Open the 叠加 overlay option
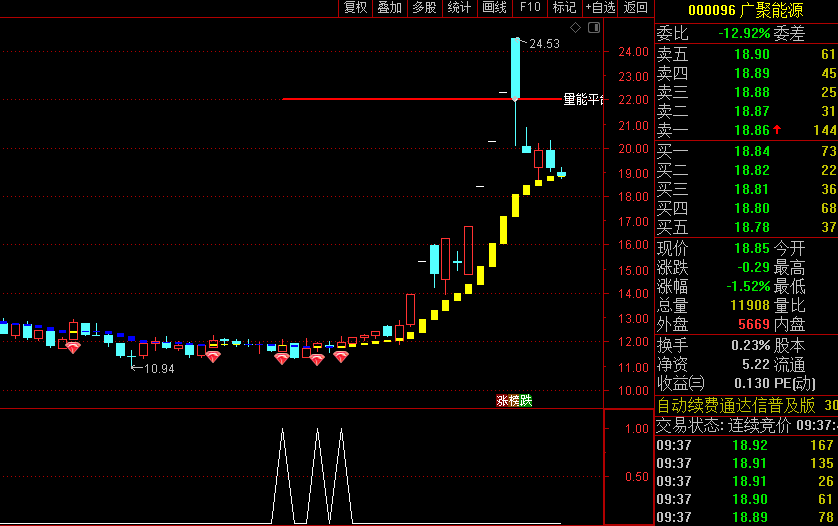The height and width of the screenshot is (526, 838). click(x=390, y=7)
